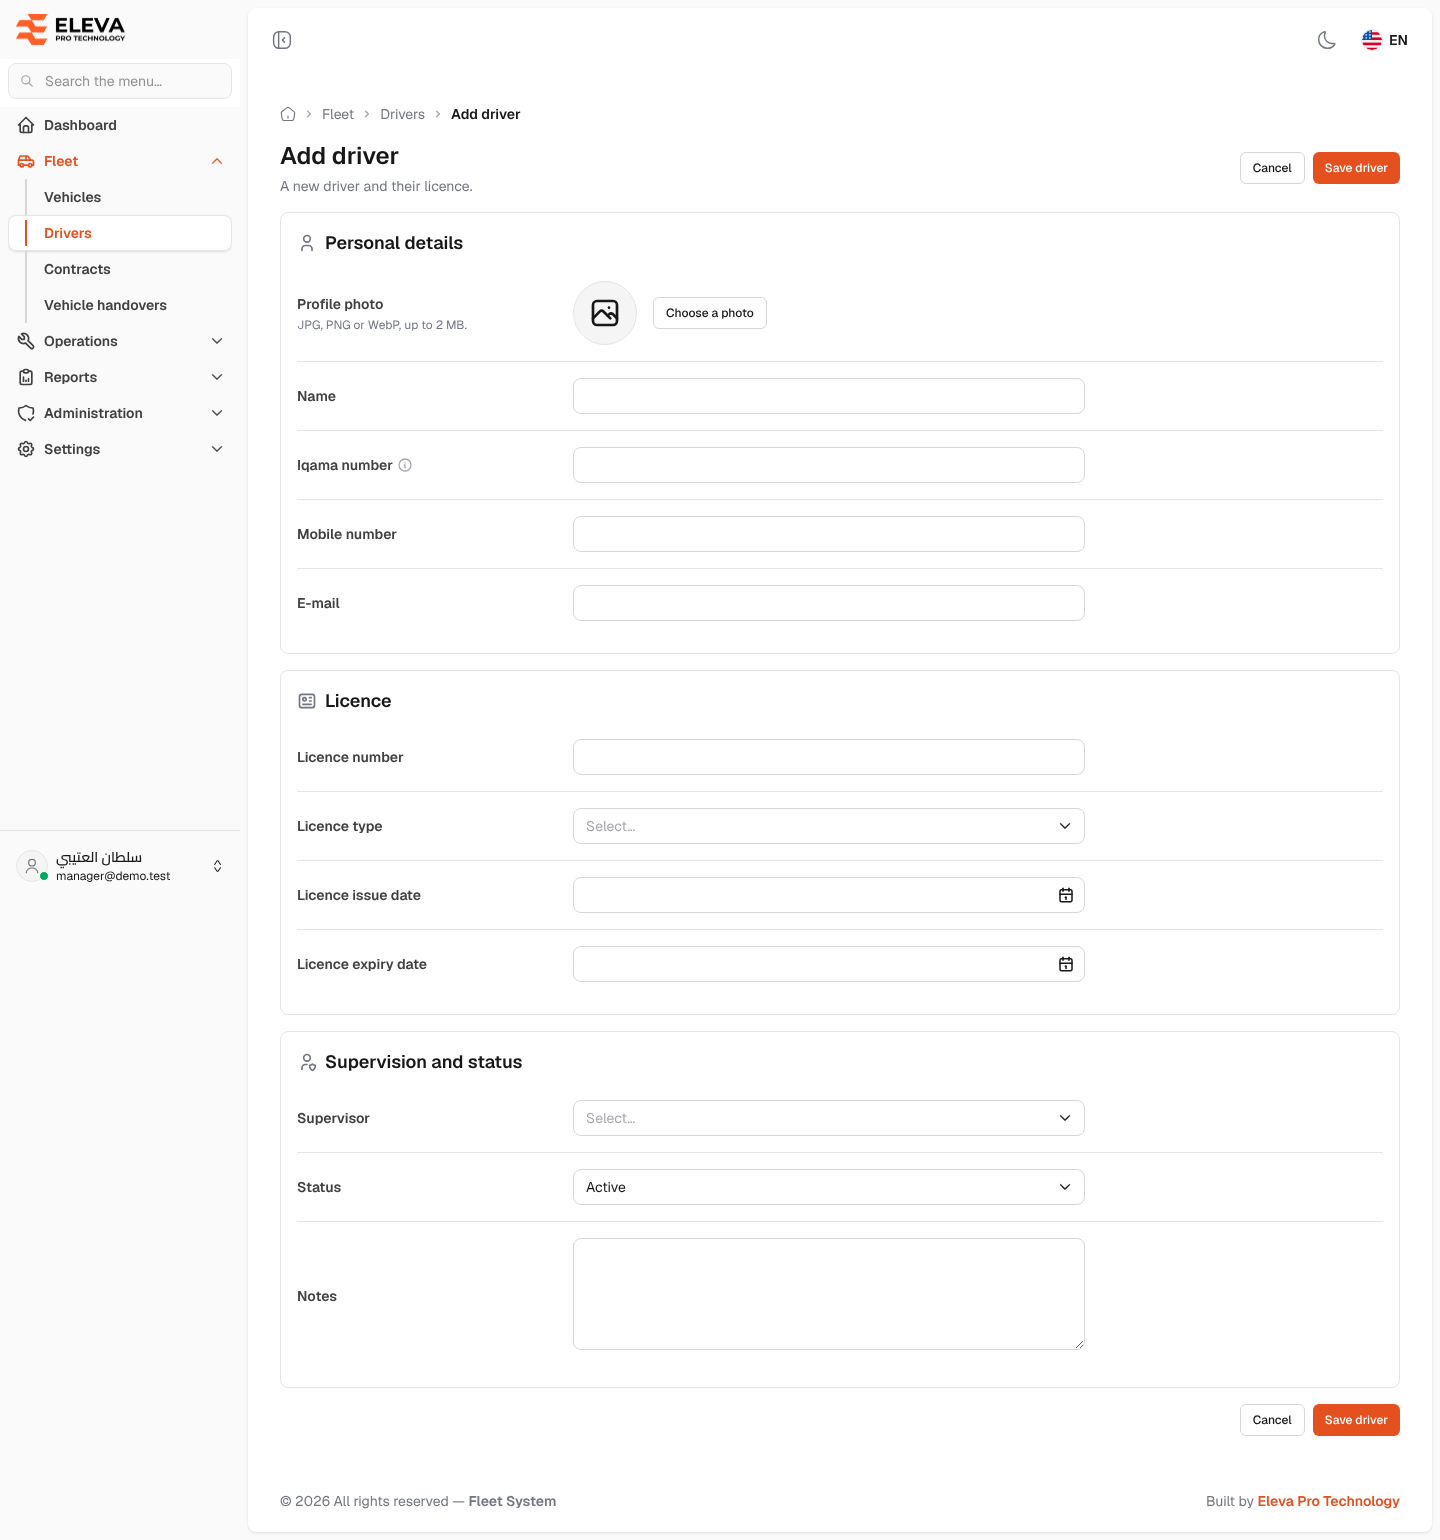This screenshot has width=1440, height=1540.
Task: Focus the Name input field
Action: [829, 396]
